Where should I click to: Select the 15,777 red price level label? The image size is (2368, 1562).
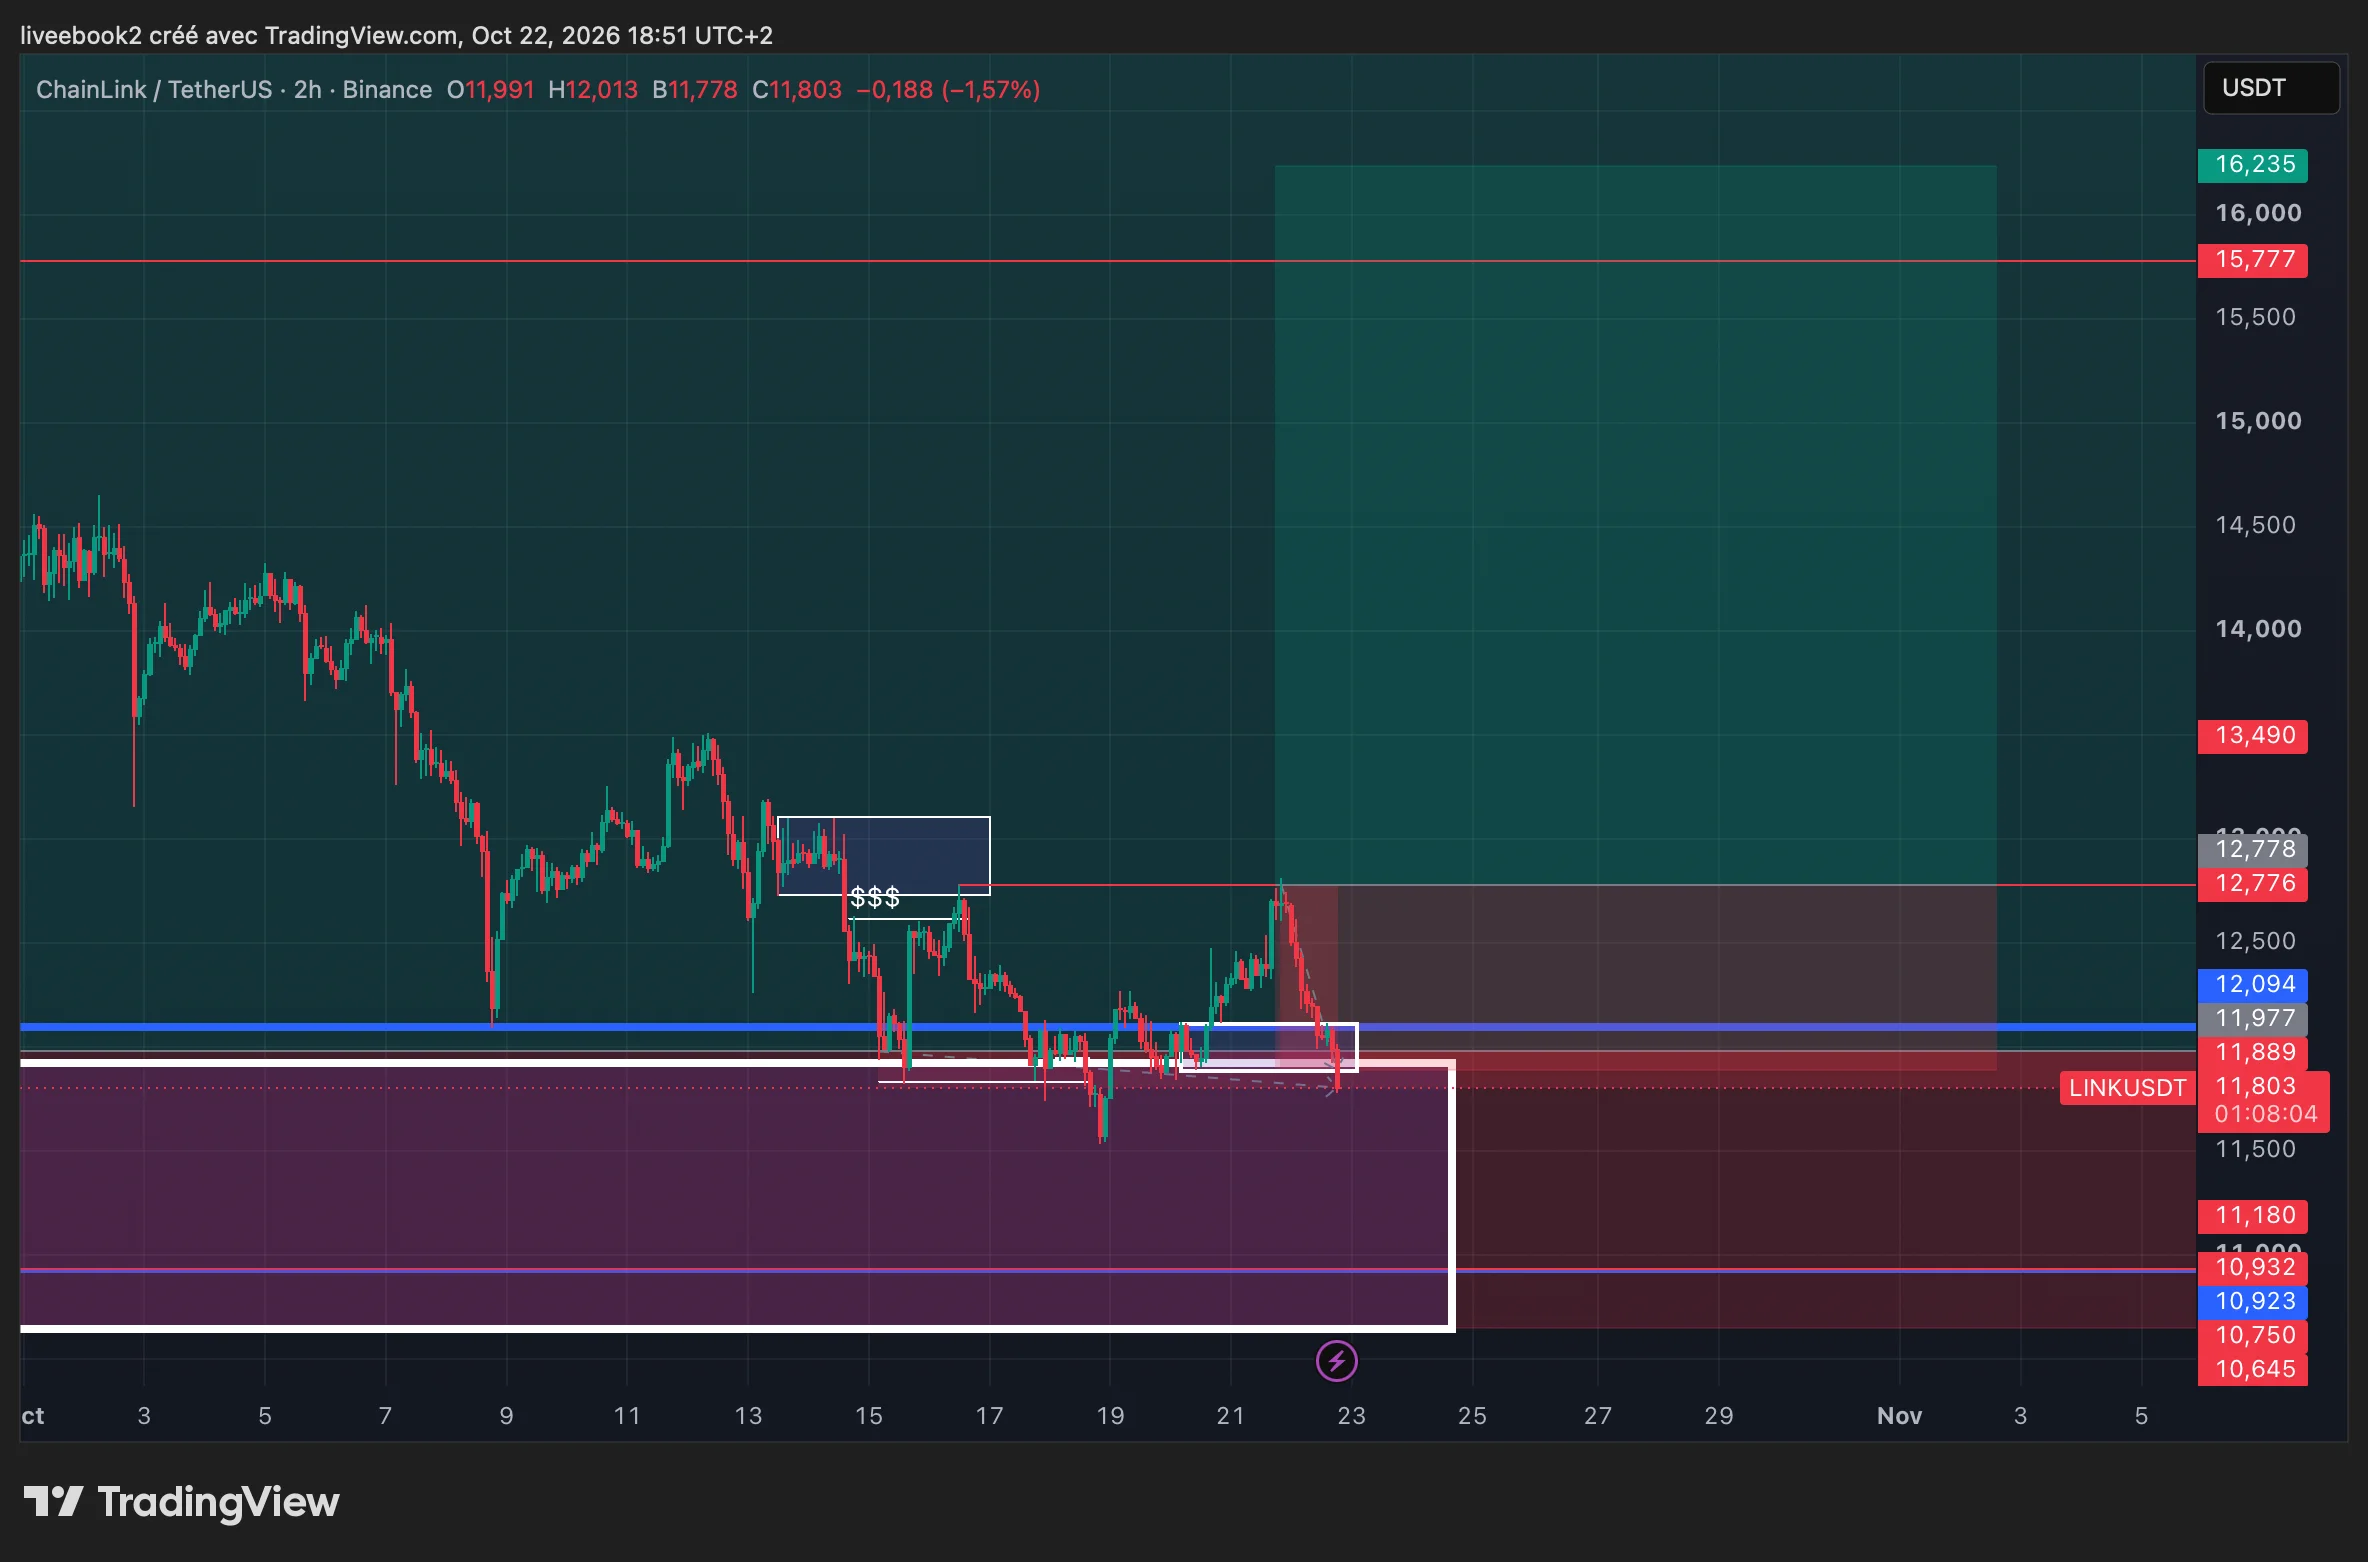click(x=2252, y=260)
